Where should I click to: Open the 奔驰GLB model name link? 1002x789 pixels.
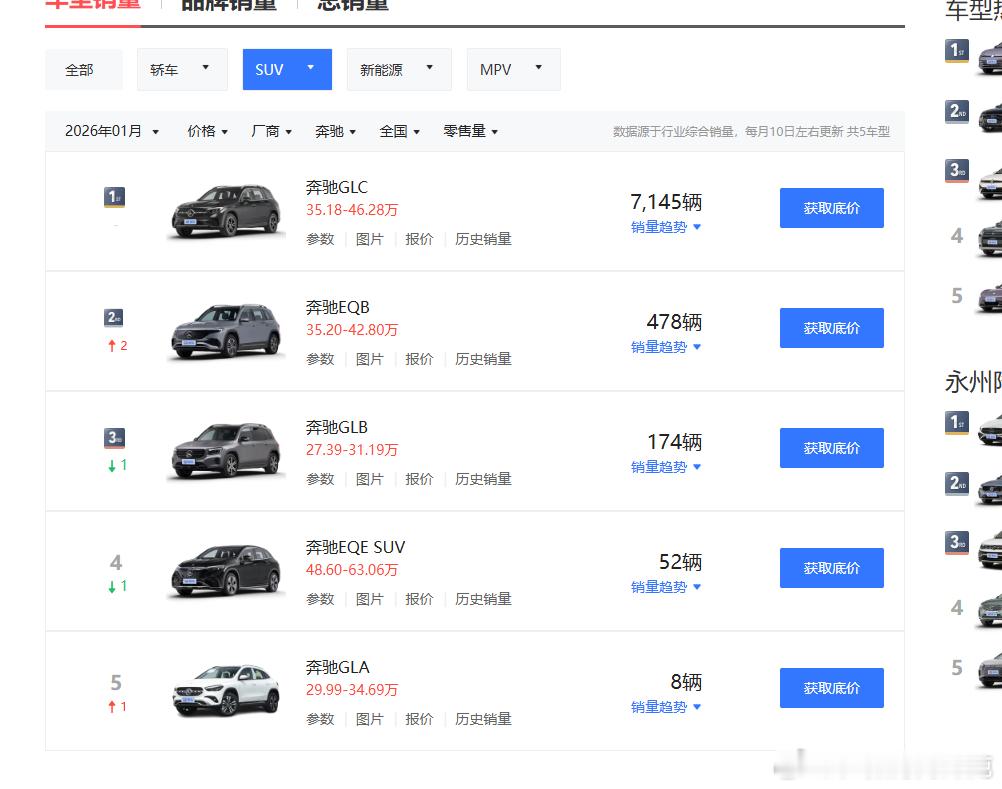[337, 427]
